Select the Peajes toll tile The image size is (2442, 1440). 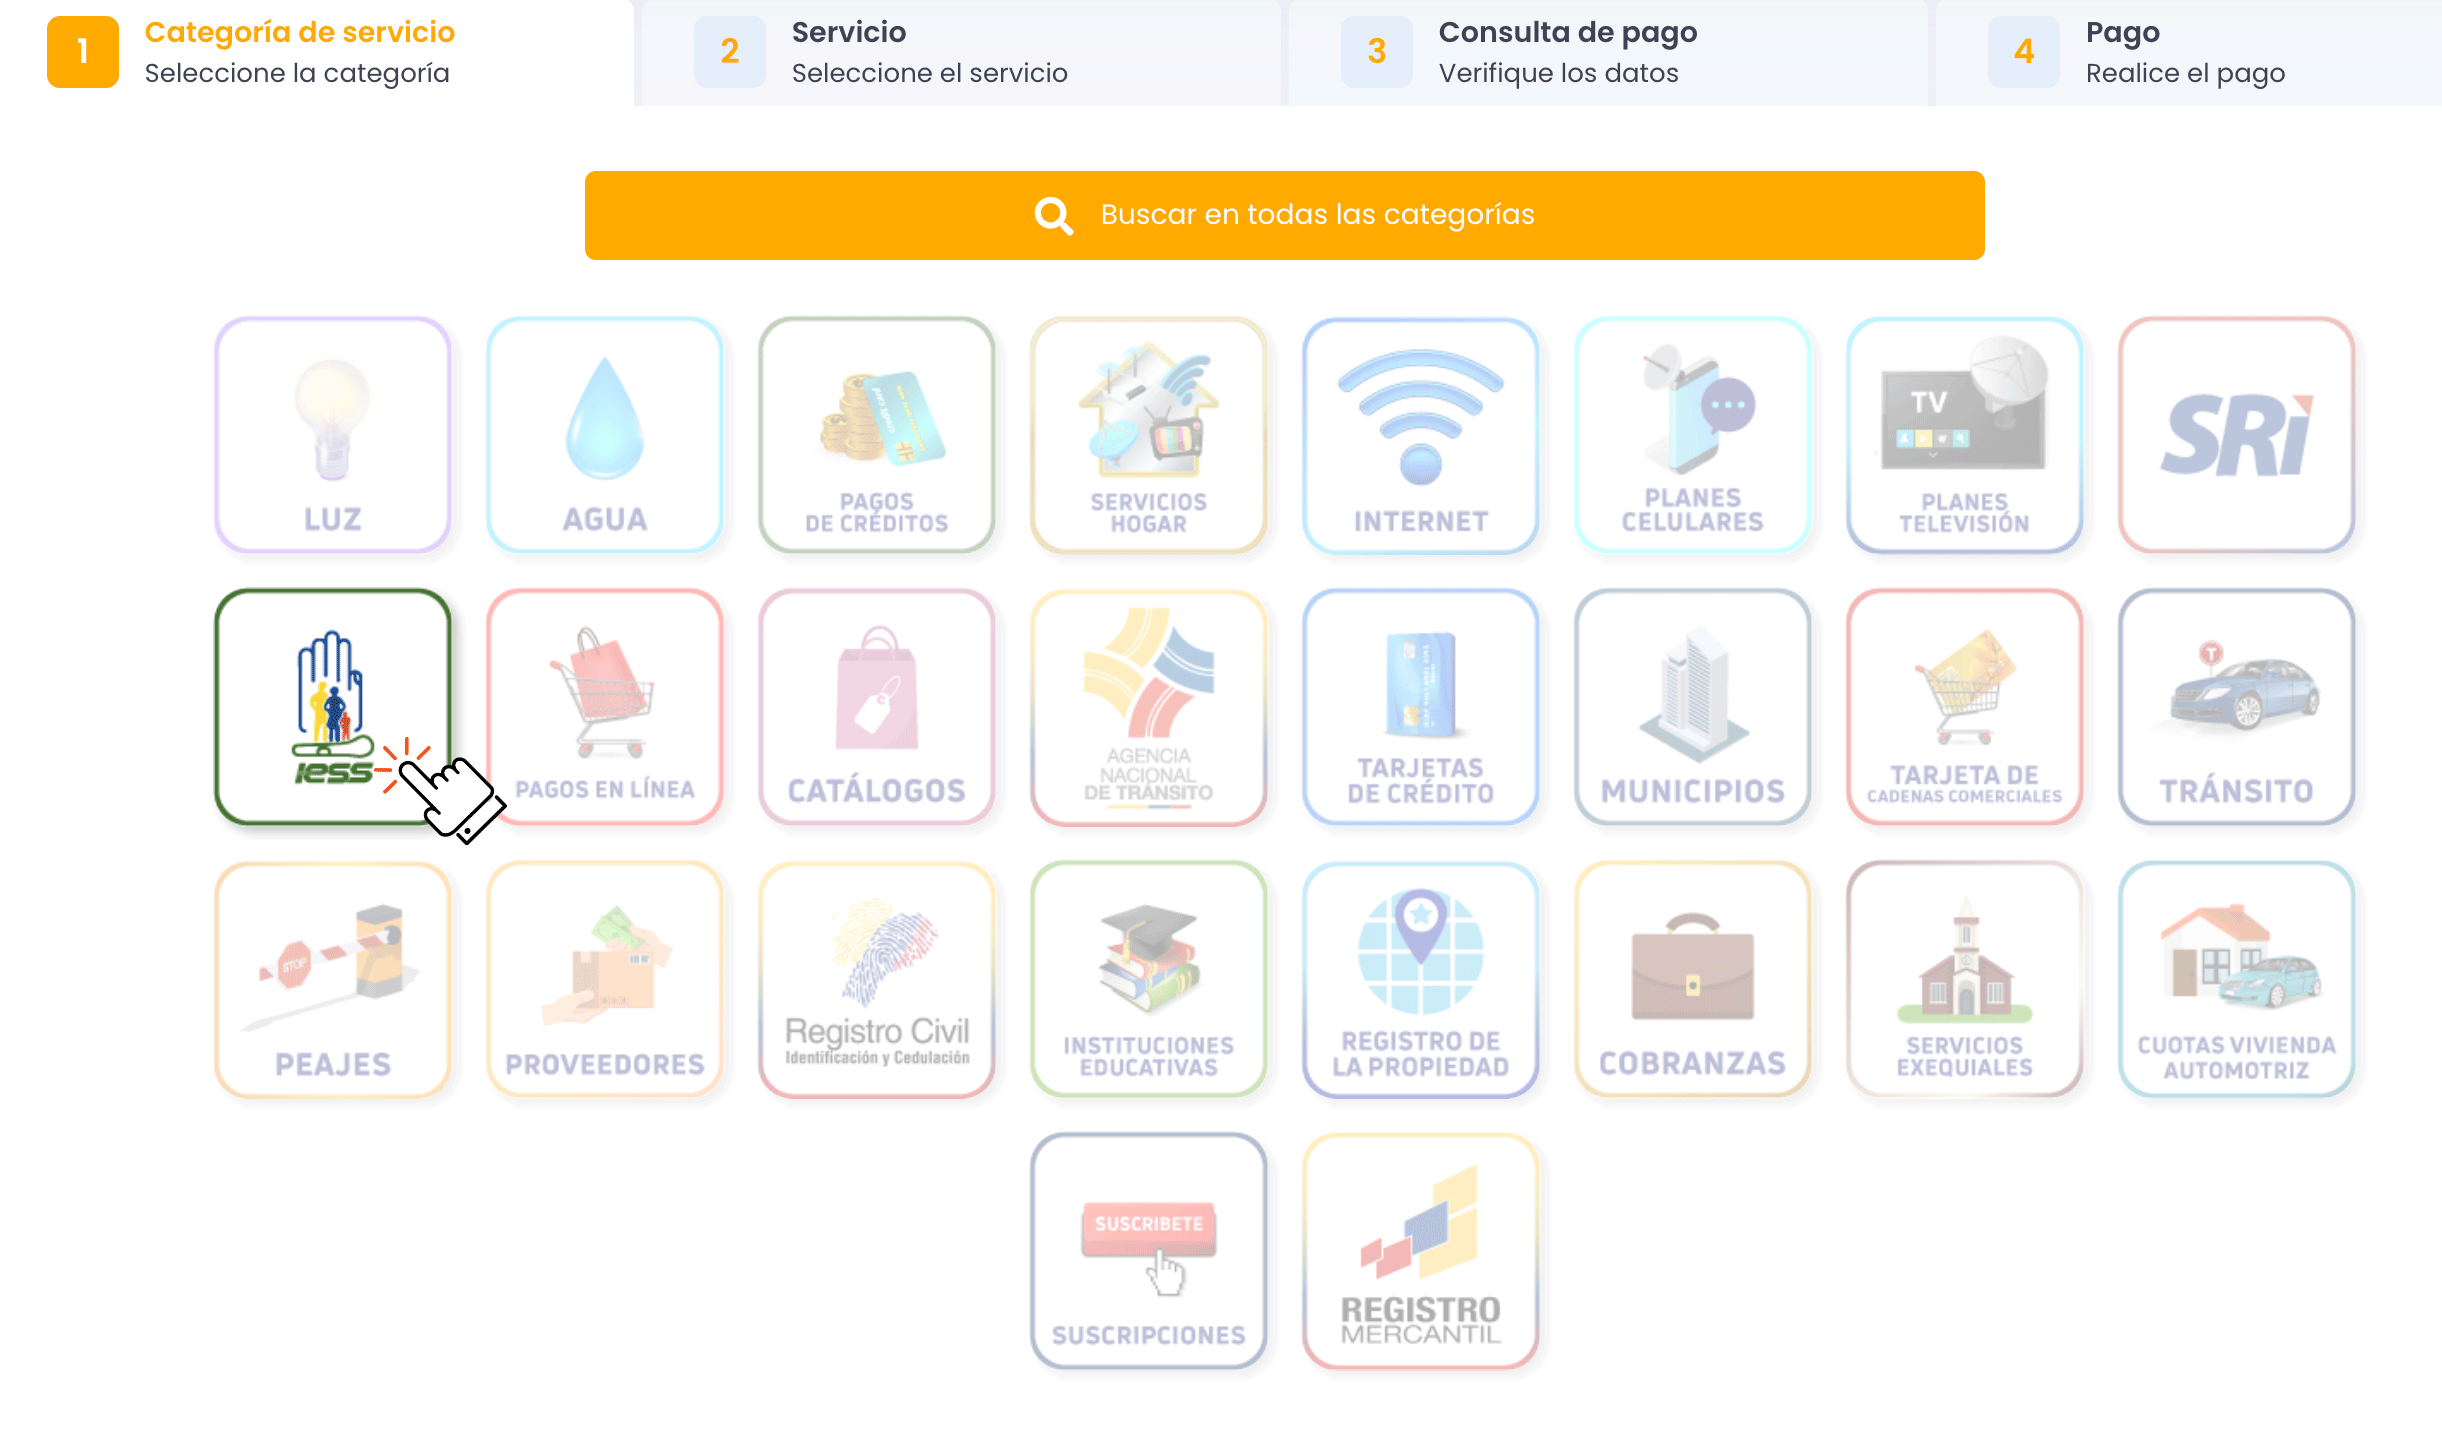[333, 979]
